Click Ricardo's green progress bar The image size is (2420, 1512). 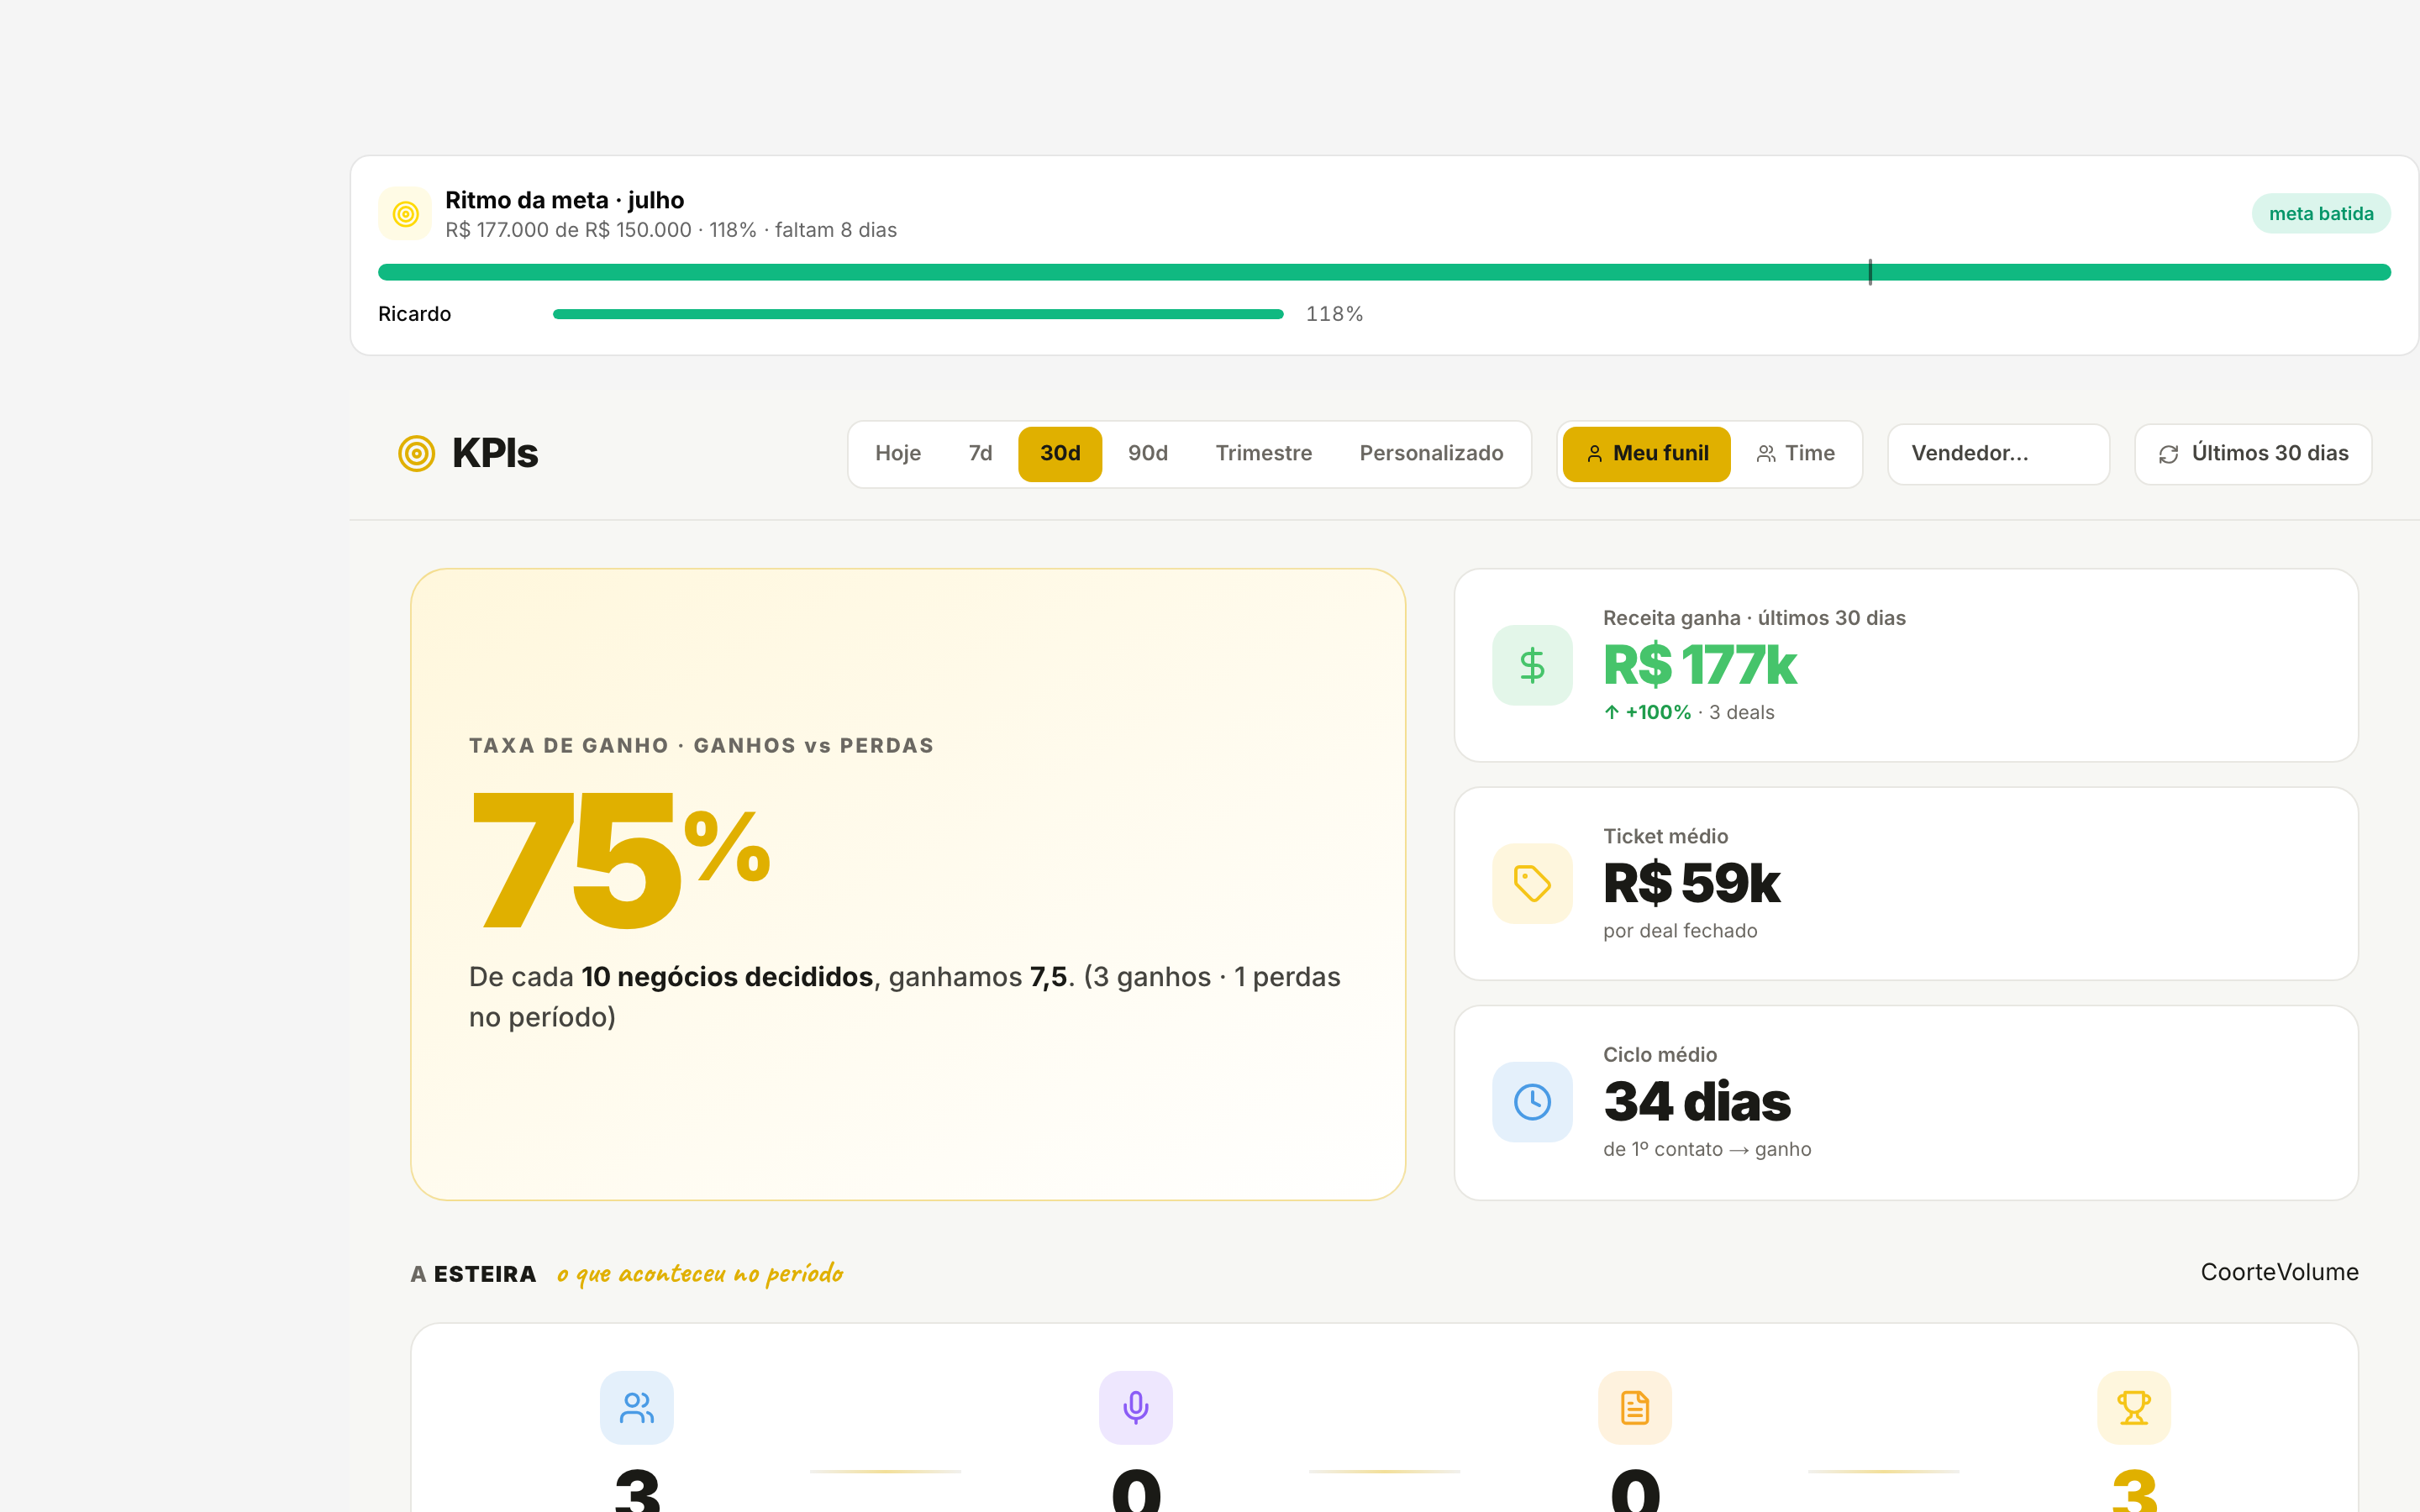pos(918,314)
